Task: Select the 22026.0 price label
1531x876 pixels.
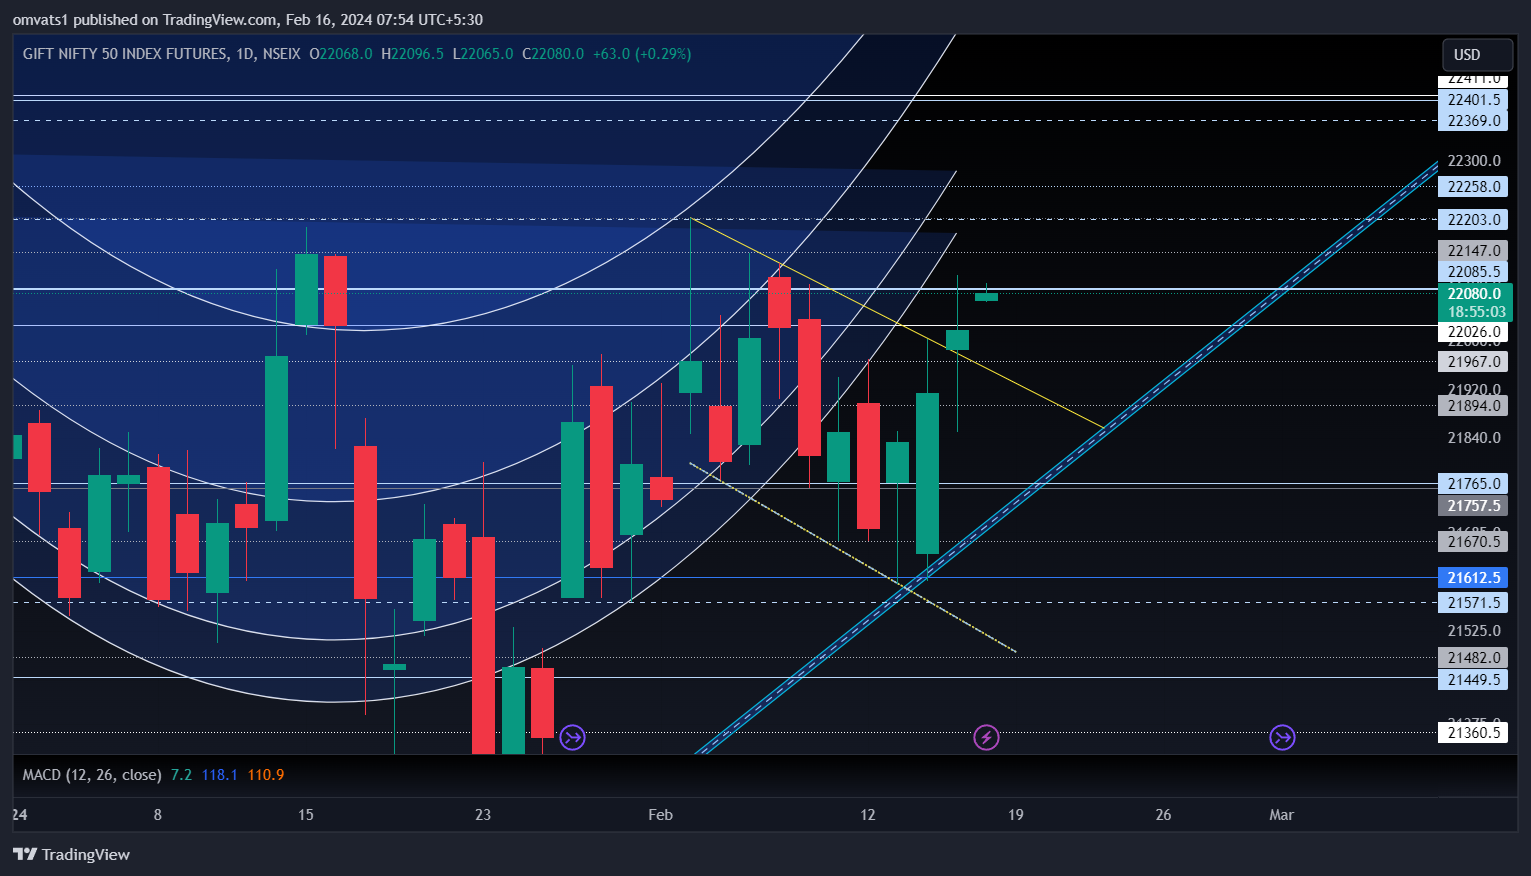Action: pyautogui.click(x=1474, y=332)
